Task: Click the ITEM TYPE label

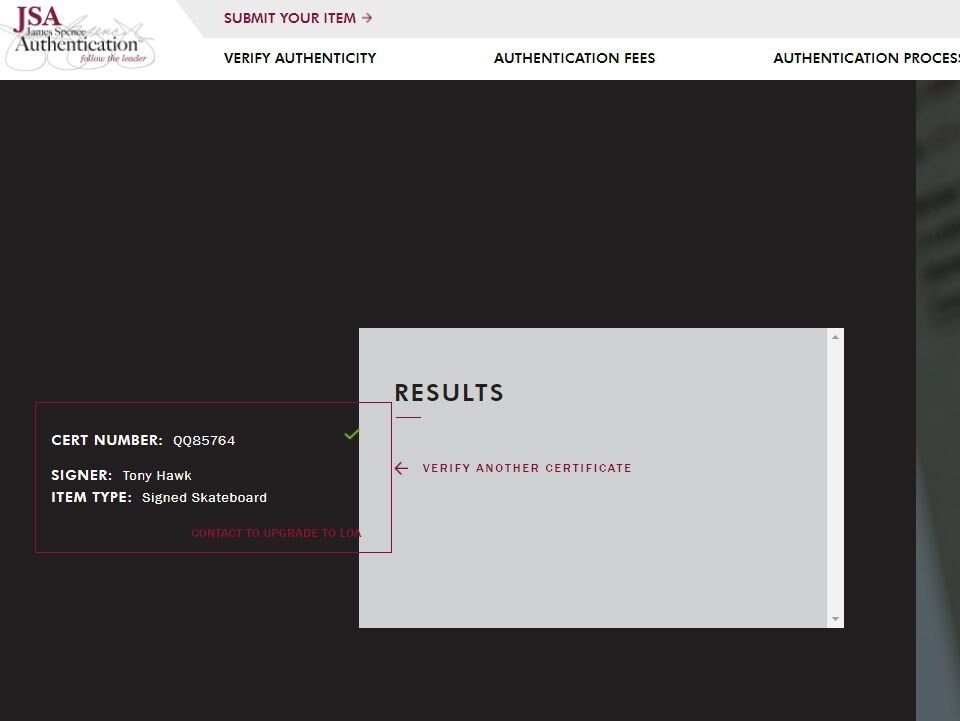Action: click(x=91, y=497)
